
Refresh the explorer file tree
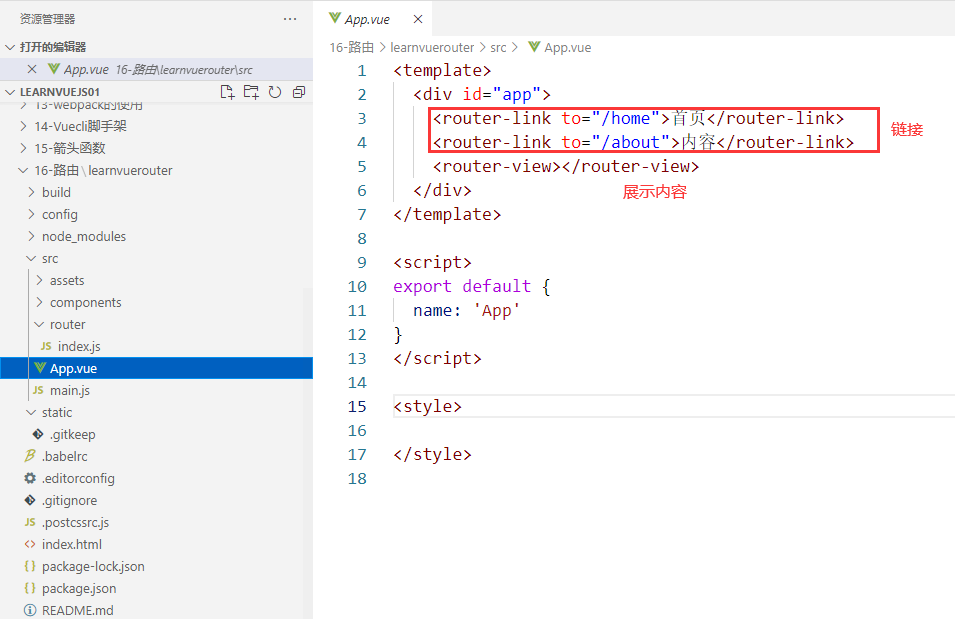275,92
